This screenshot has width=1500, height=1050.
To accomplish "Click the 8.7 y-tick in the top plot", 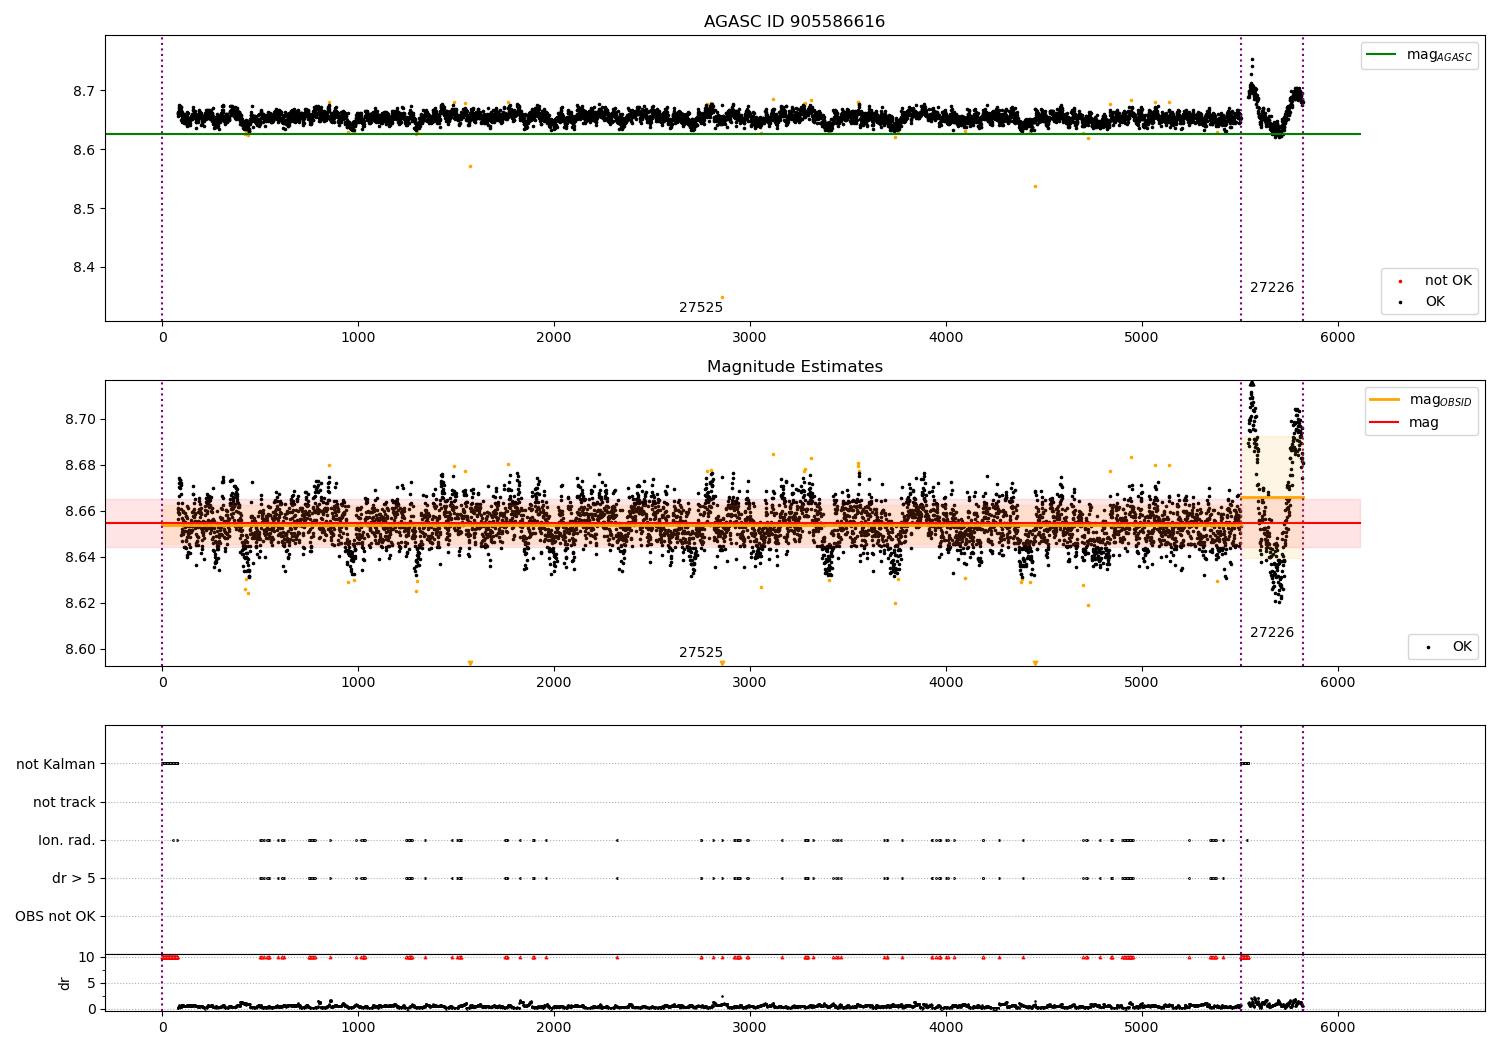I will point(84,91).
